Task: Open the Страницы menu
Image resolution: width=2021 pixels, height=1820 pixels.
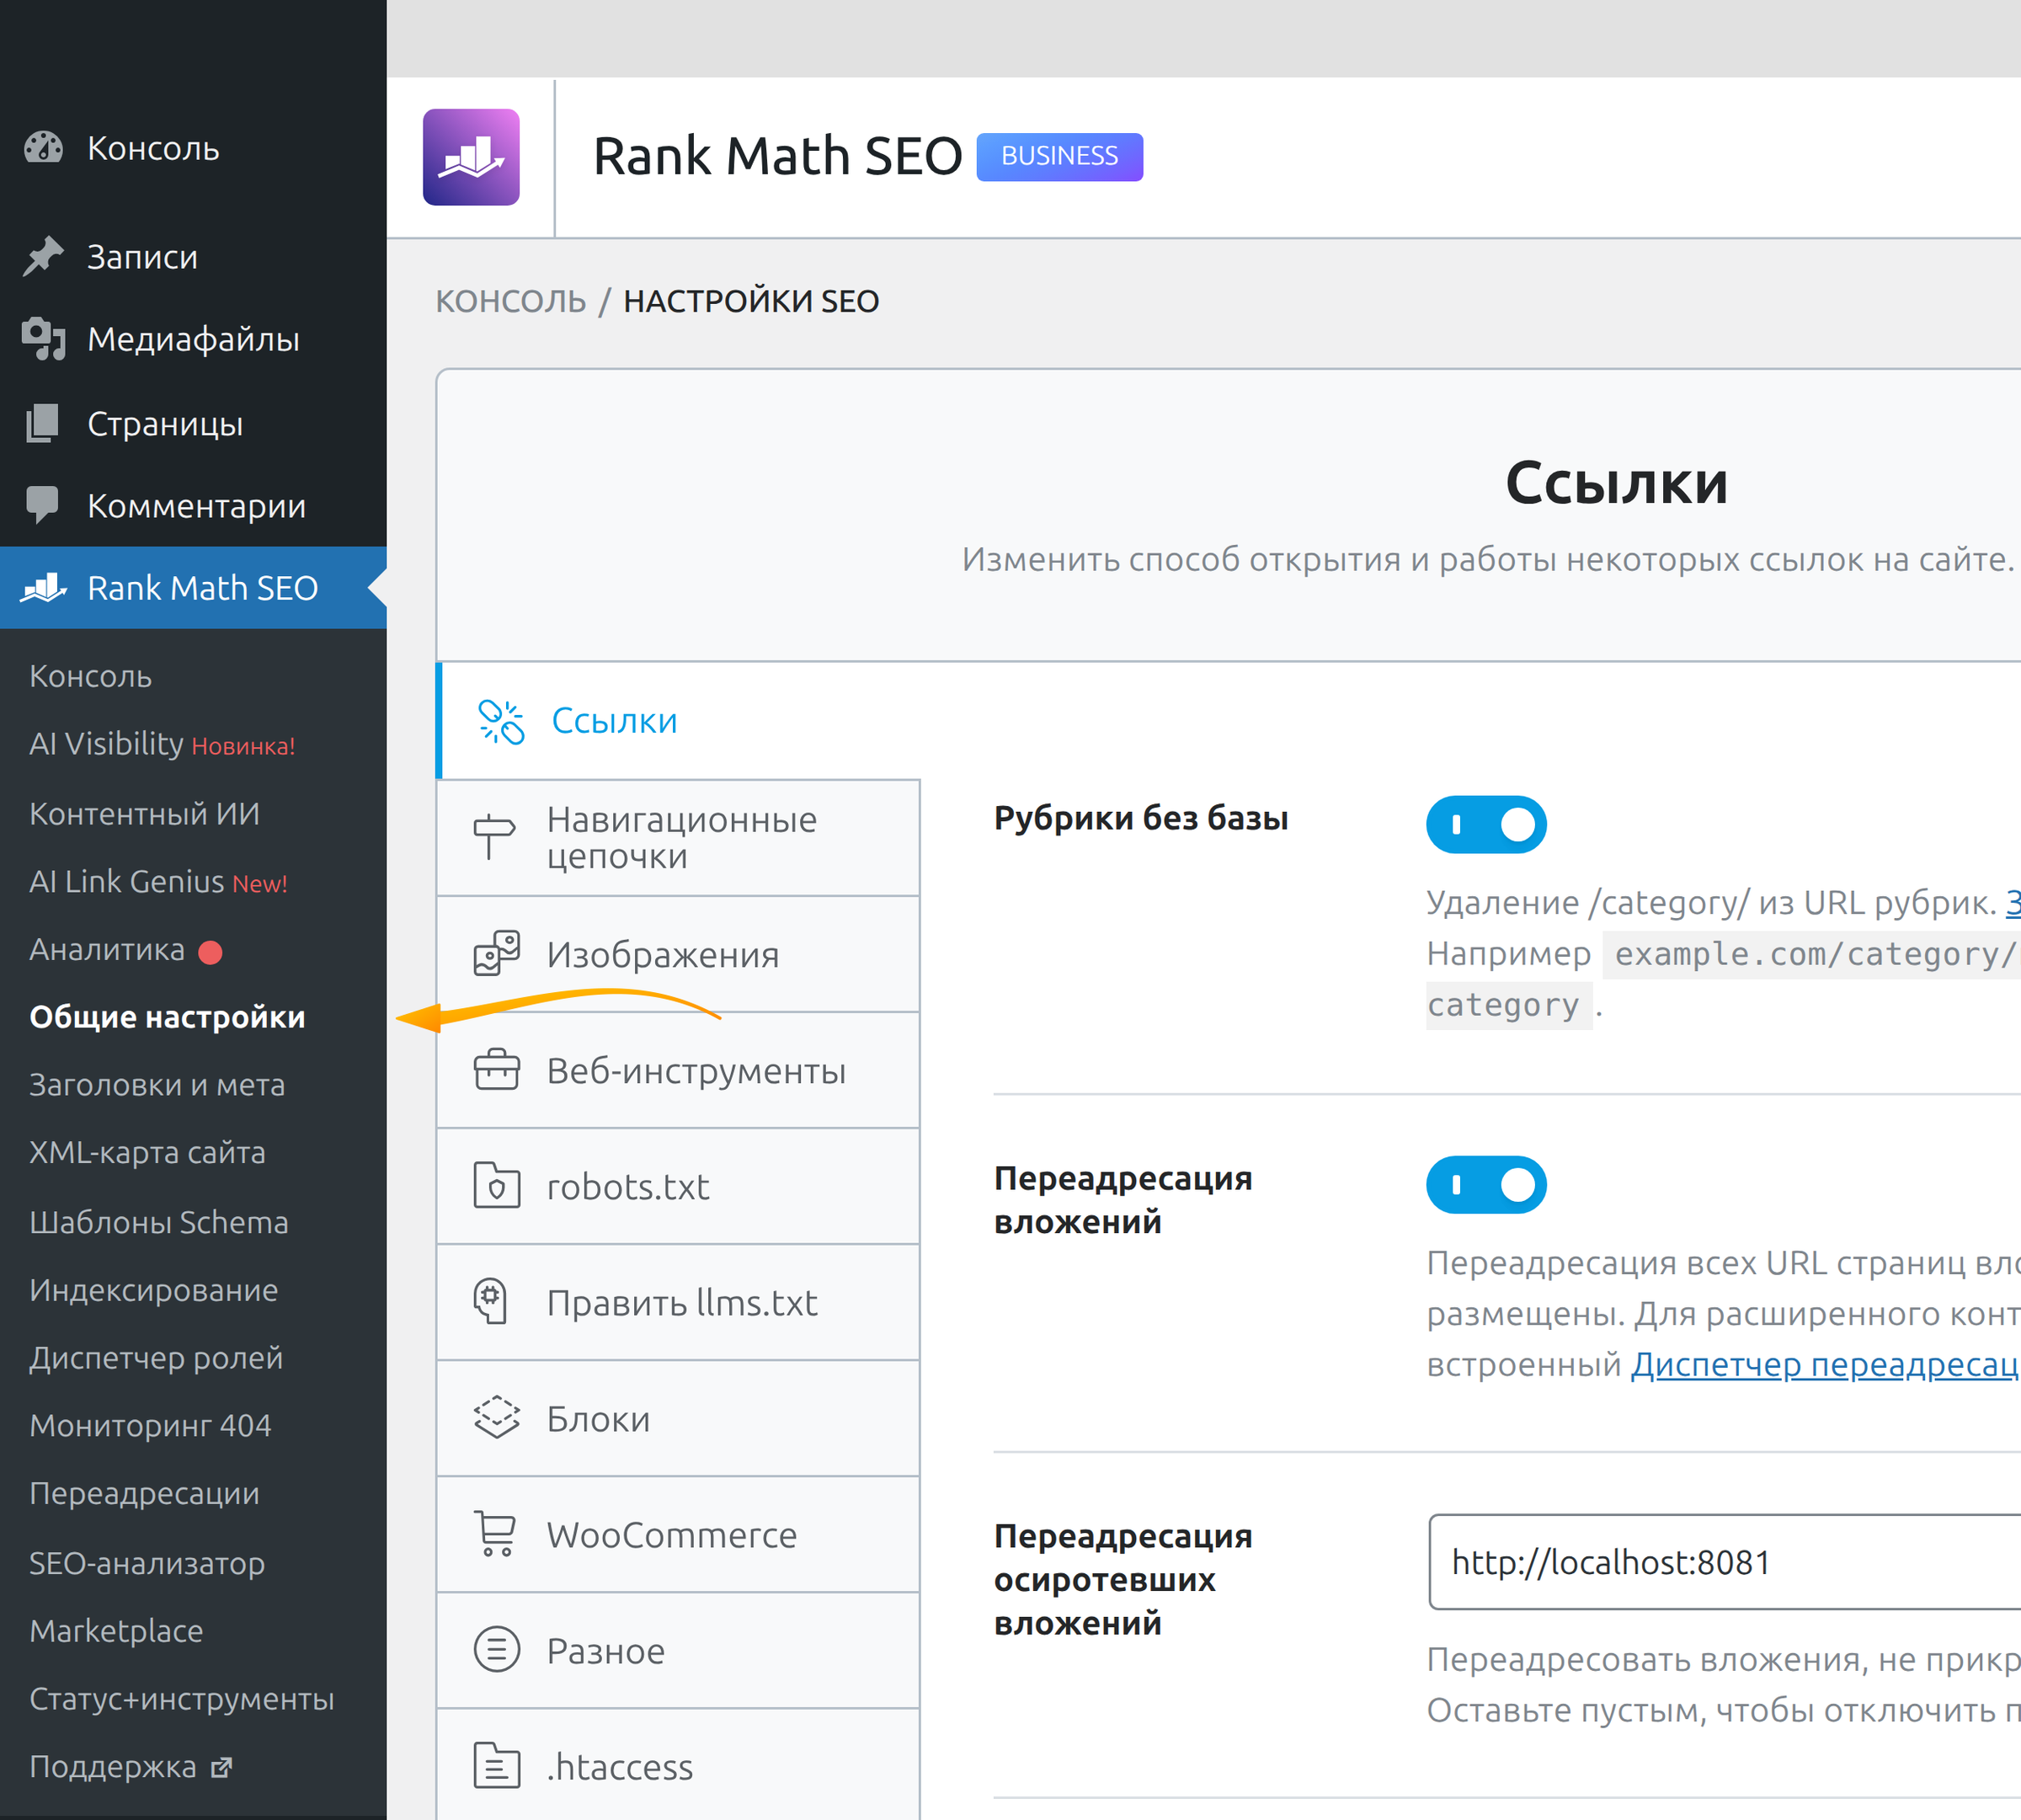Action: click(x=193, y=423)
